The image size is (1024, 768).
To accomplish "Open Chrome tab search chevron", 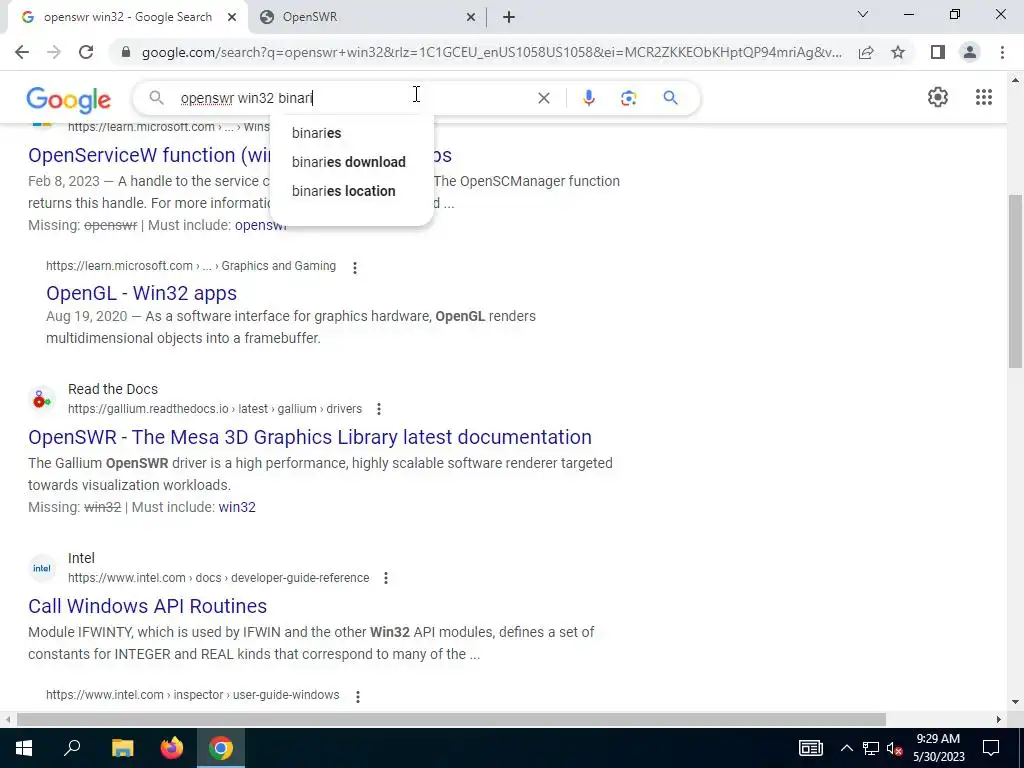I will [863, 14].
